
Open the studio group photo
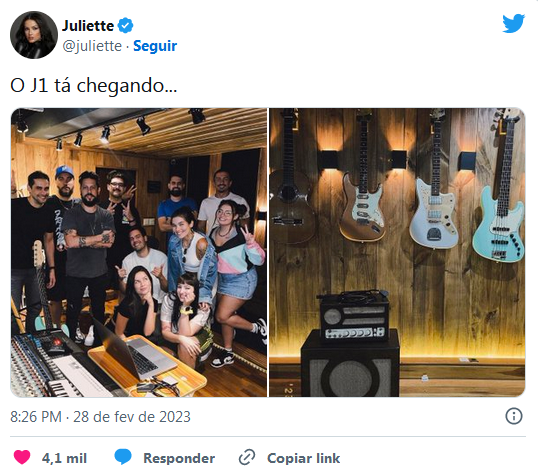139,253
